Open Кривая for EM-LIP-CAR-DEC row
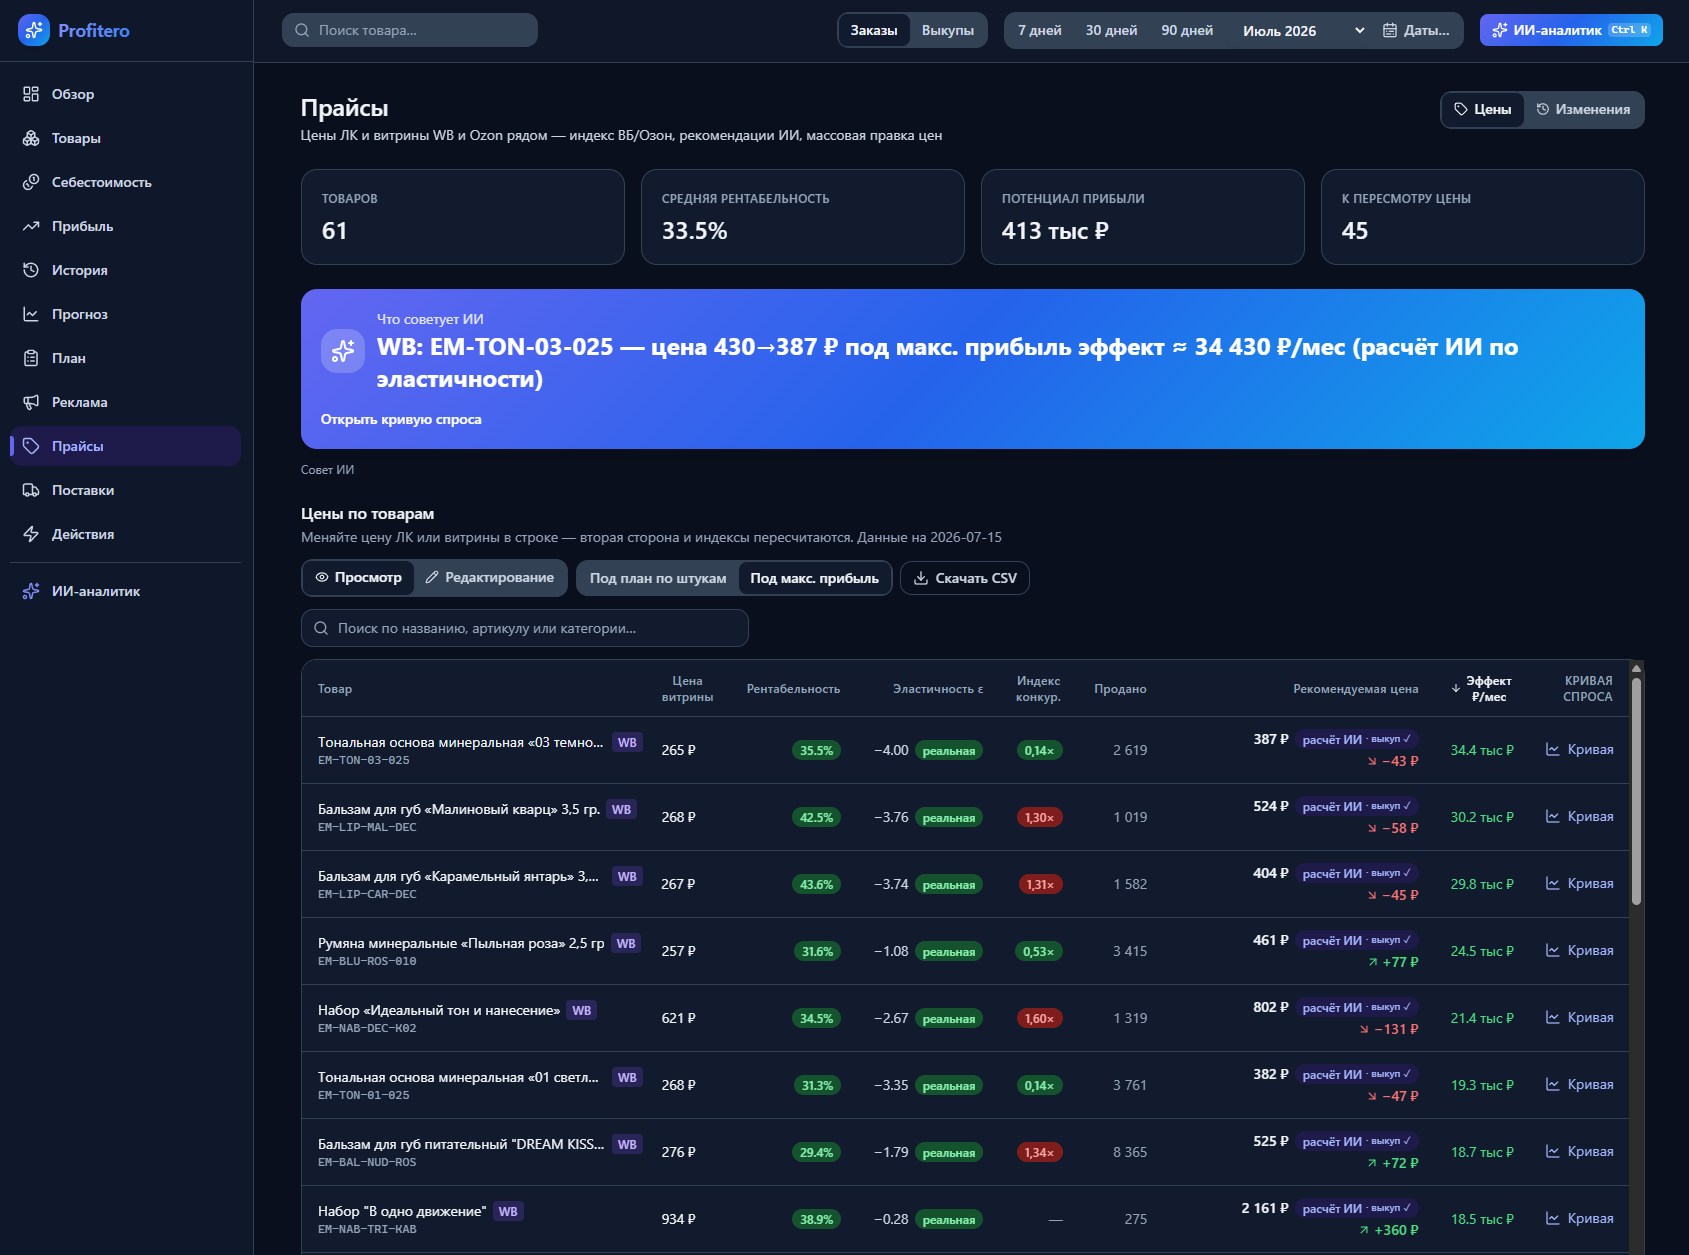 click(1580, 884)
